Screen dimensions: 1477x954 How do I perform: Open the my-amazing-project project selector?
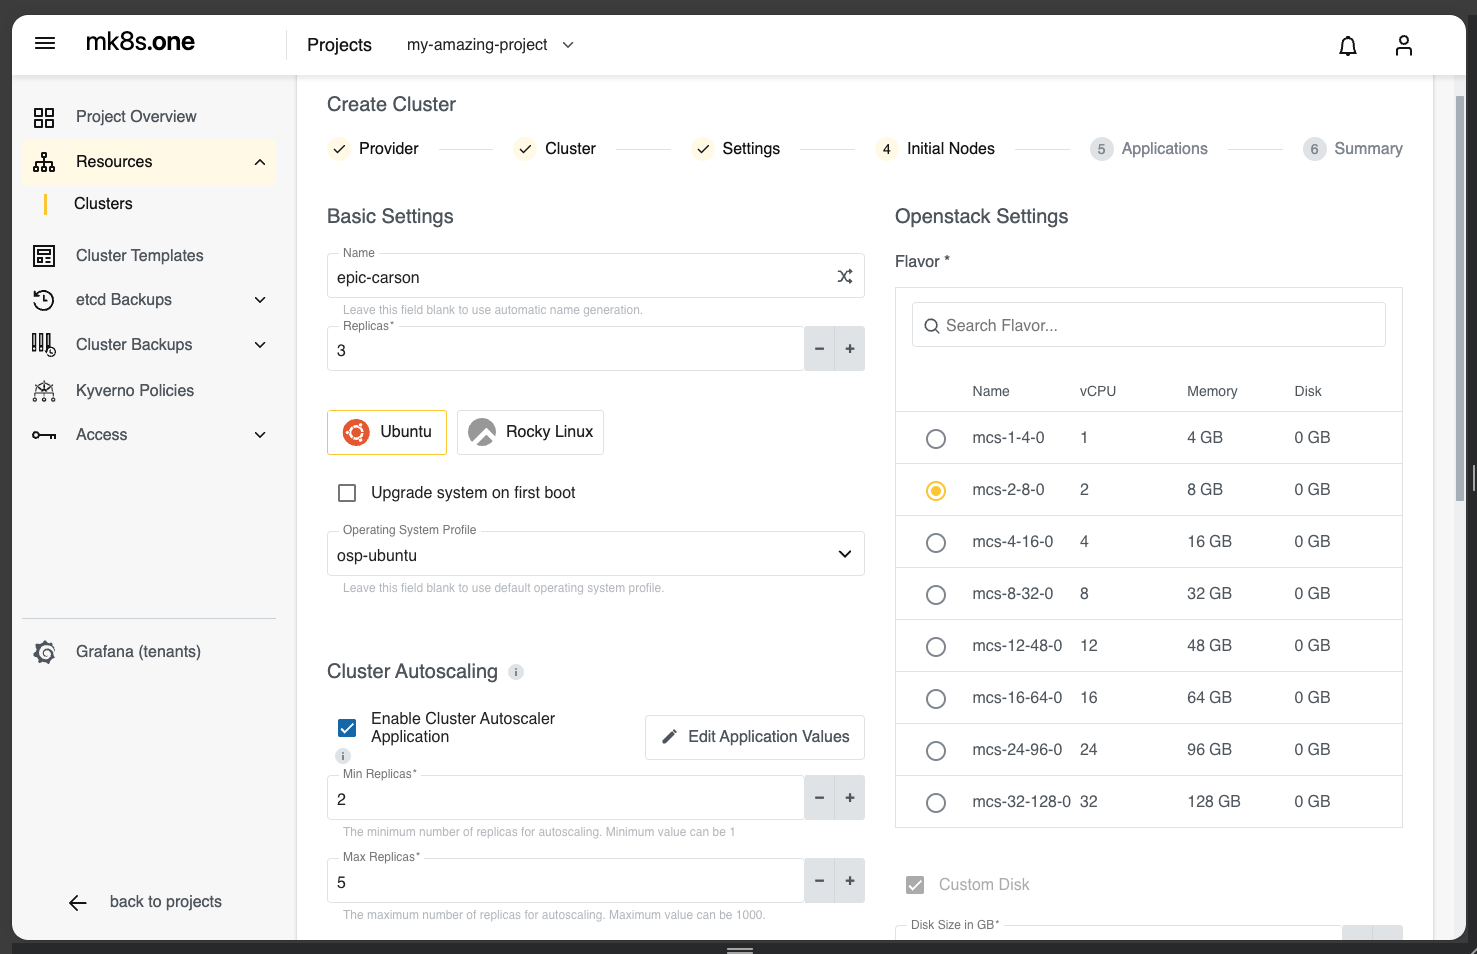tap(489, 44)
